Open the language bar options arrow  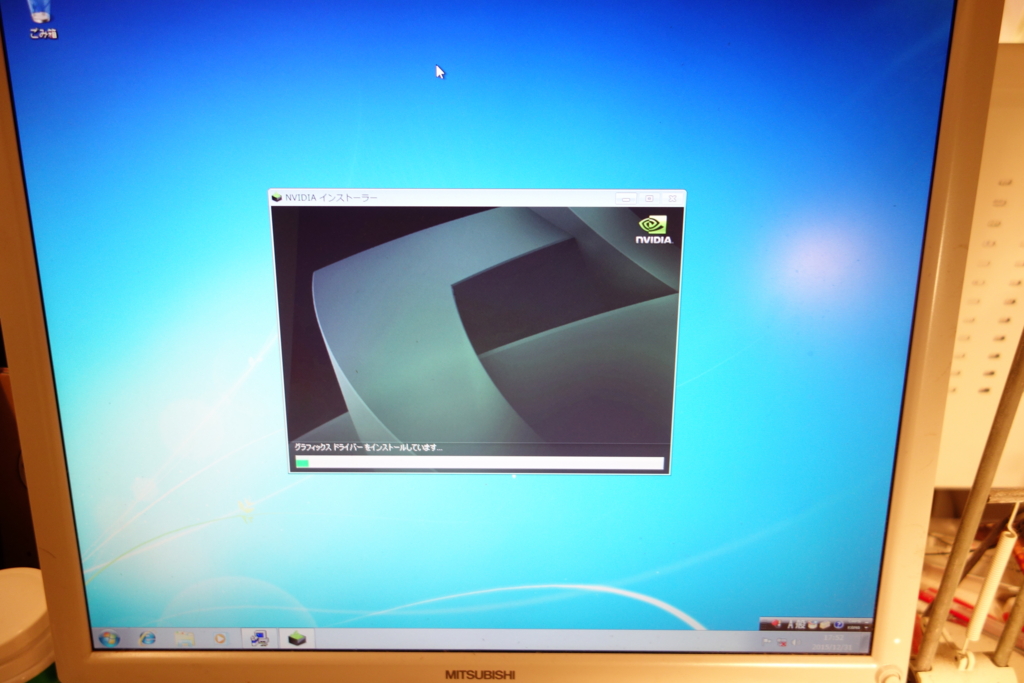pyautogui.click(x=867, y=627)
